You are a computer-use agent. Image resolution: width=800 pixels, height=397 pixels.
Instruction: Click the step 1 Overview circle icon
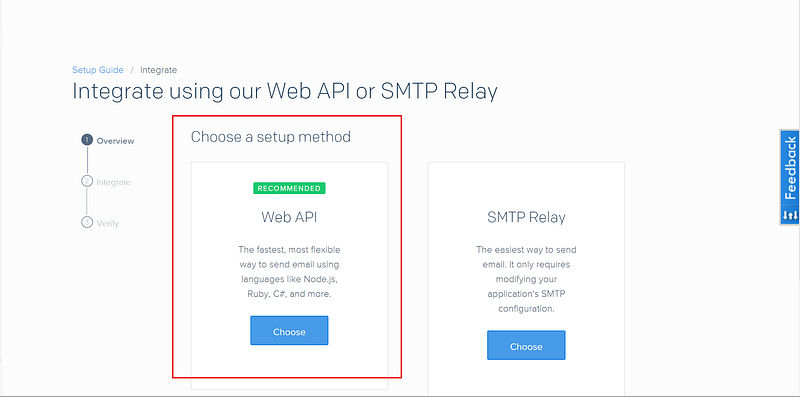coord(87,140)
